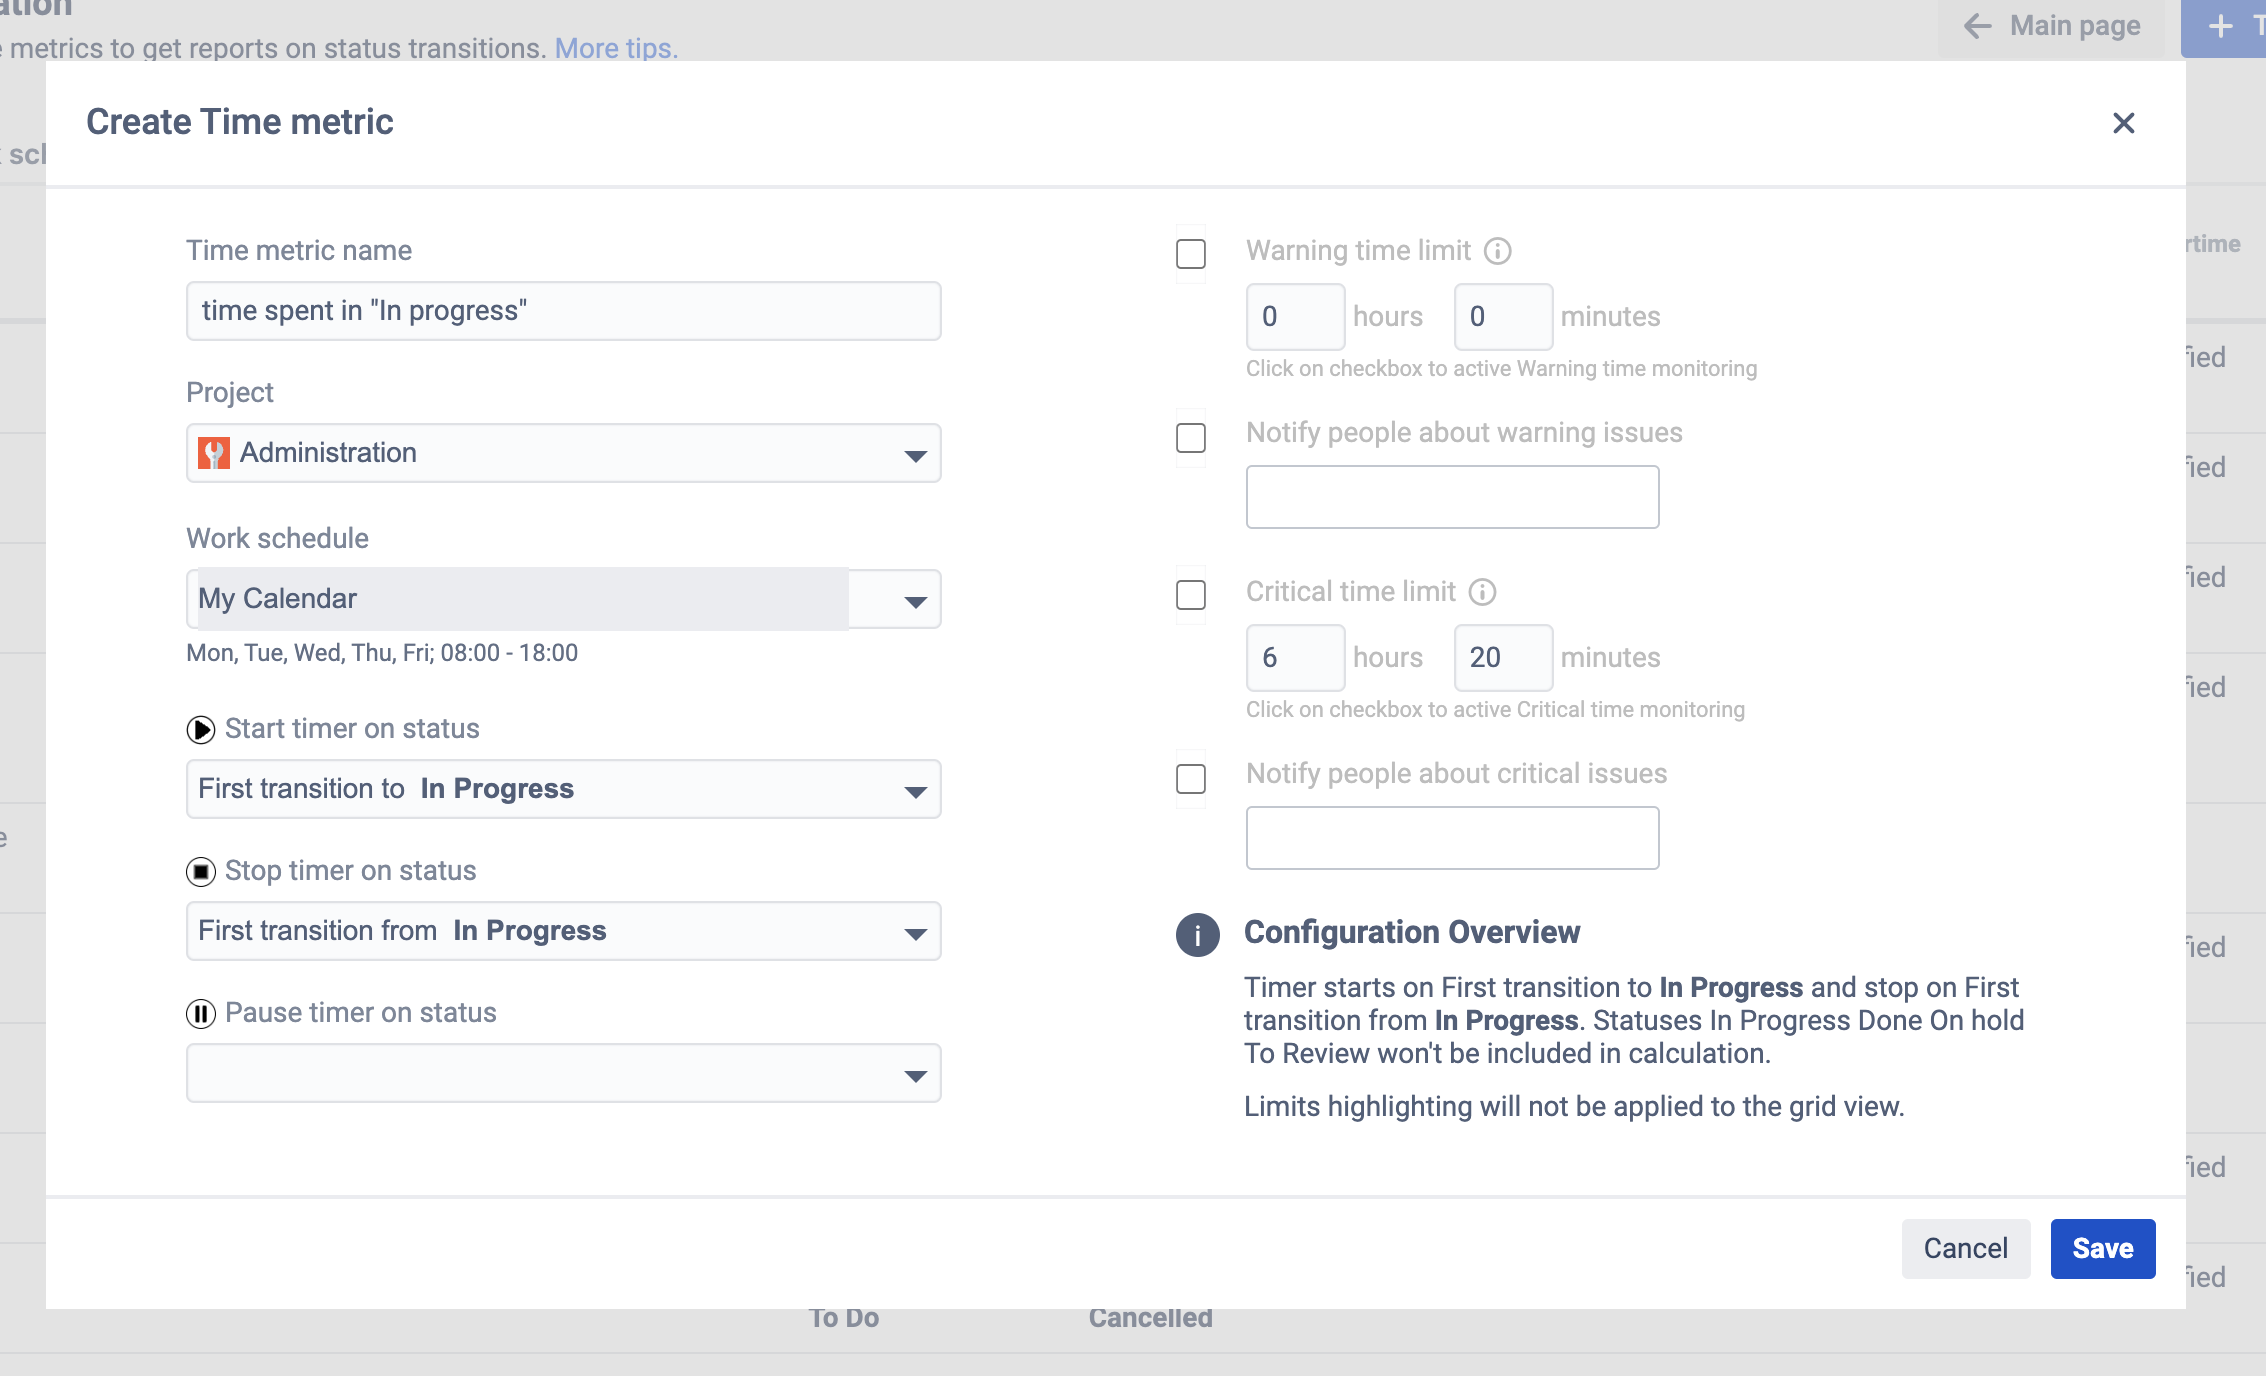Image resolution: width=2266 pixels, height=1376 pixels.
Task: Click the Cancel button
Action: (1965, 1248)
